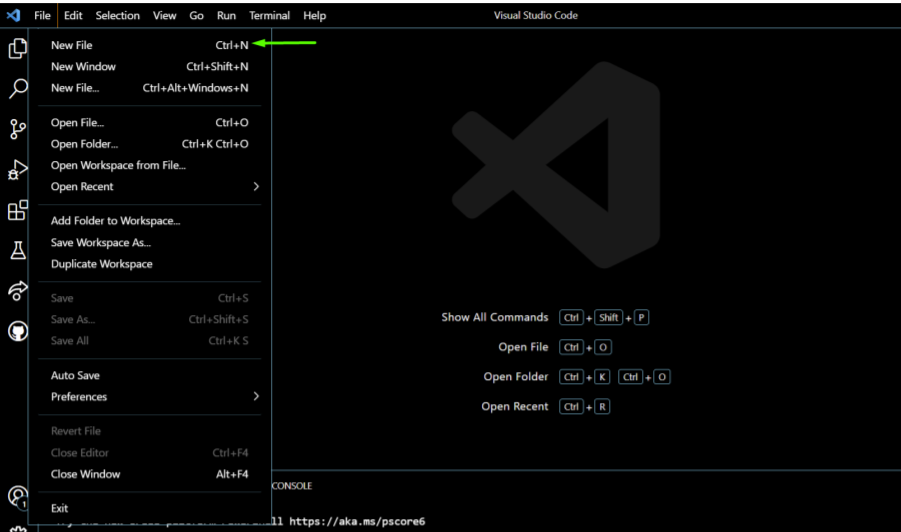
Task: Open the Help menu
Action: (314, 16)
